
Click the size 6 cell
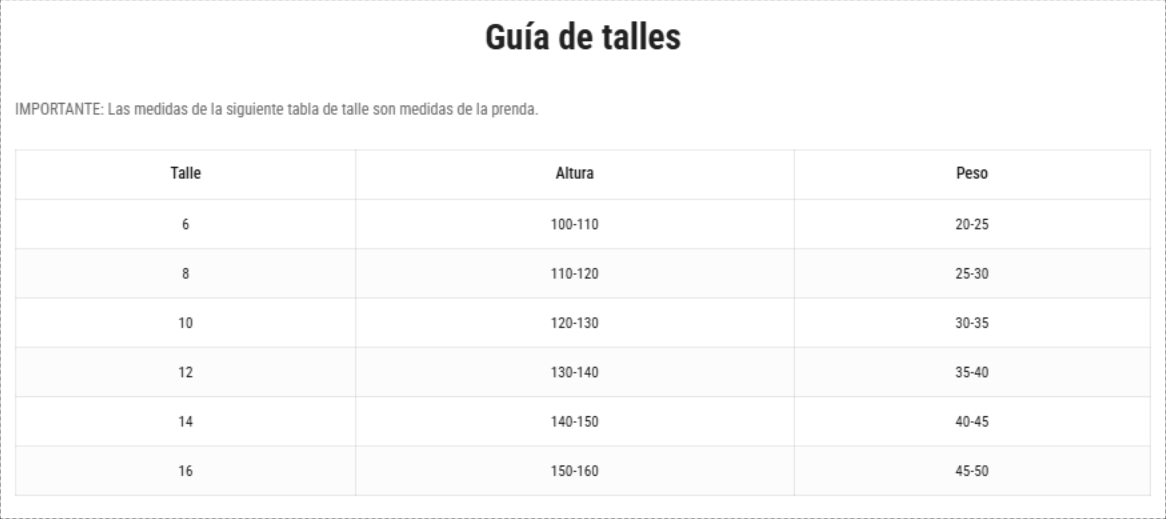click(185, 224)
